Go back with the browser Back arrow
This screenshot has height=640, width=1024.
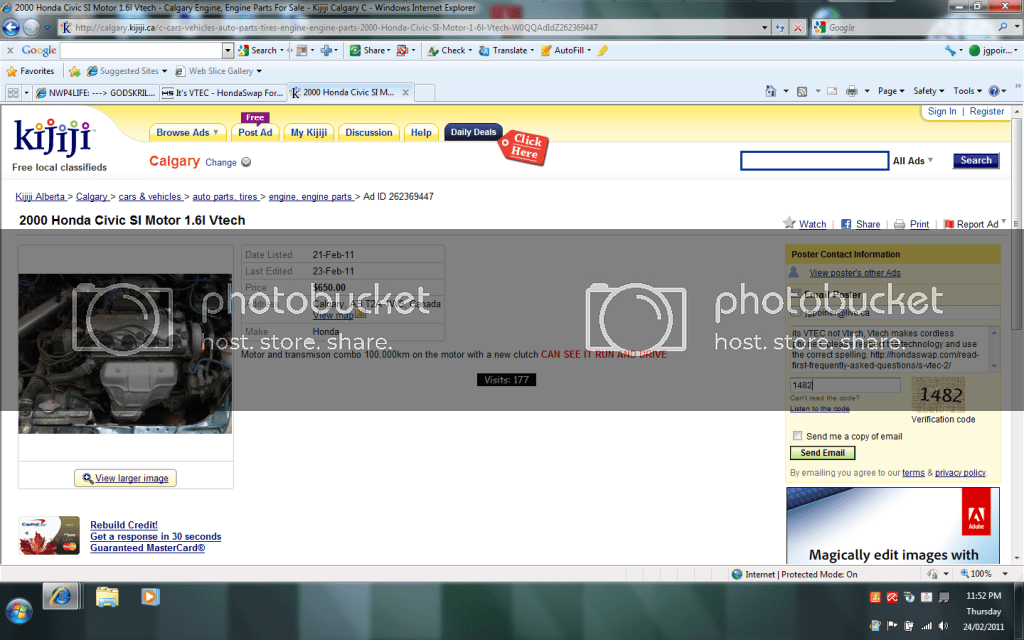click(x=11, y=27)
